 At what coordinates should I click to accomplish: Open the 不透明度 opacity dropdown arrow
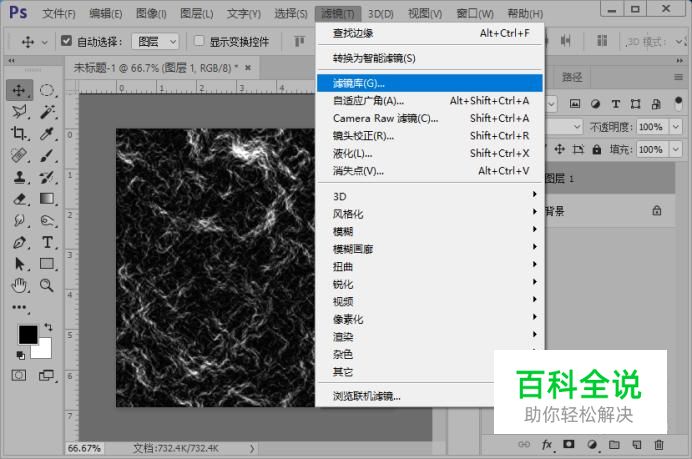click(676, 127)
